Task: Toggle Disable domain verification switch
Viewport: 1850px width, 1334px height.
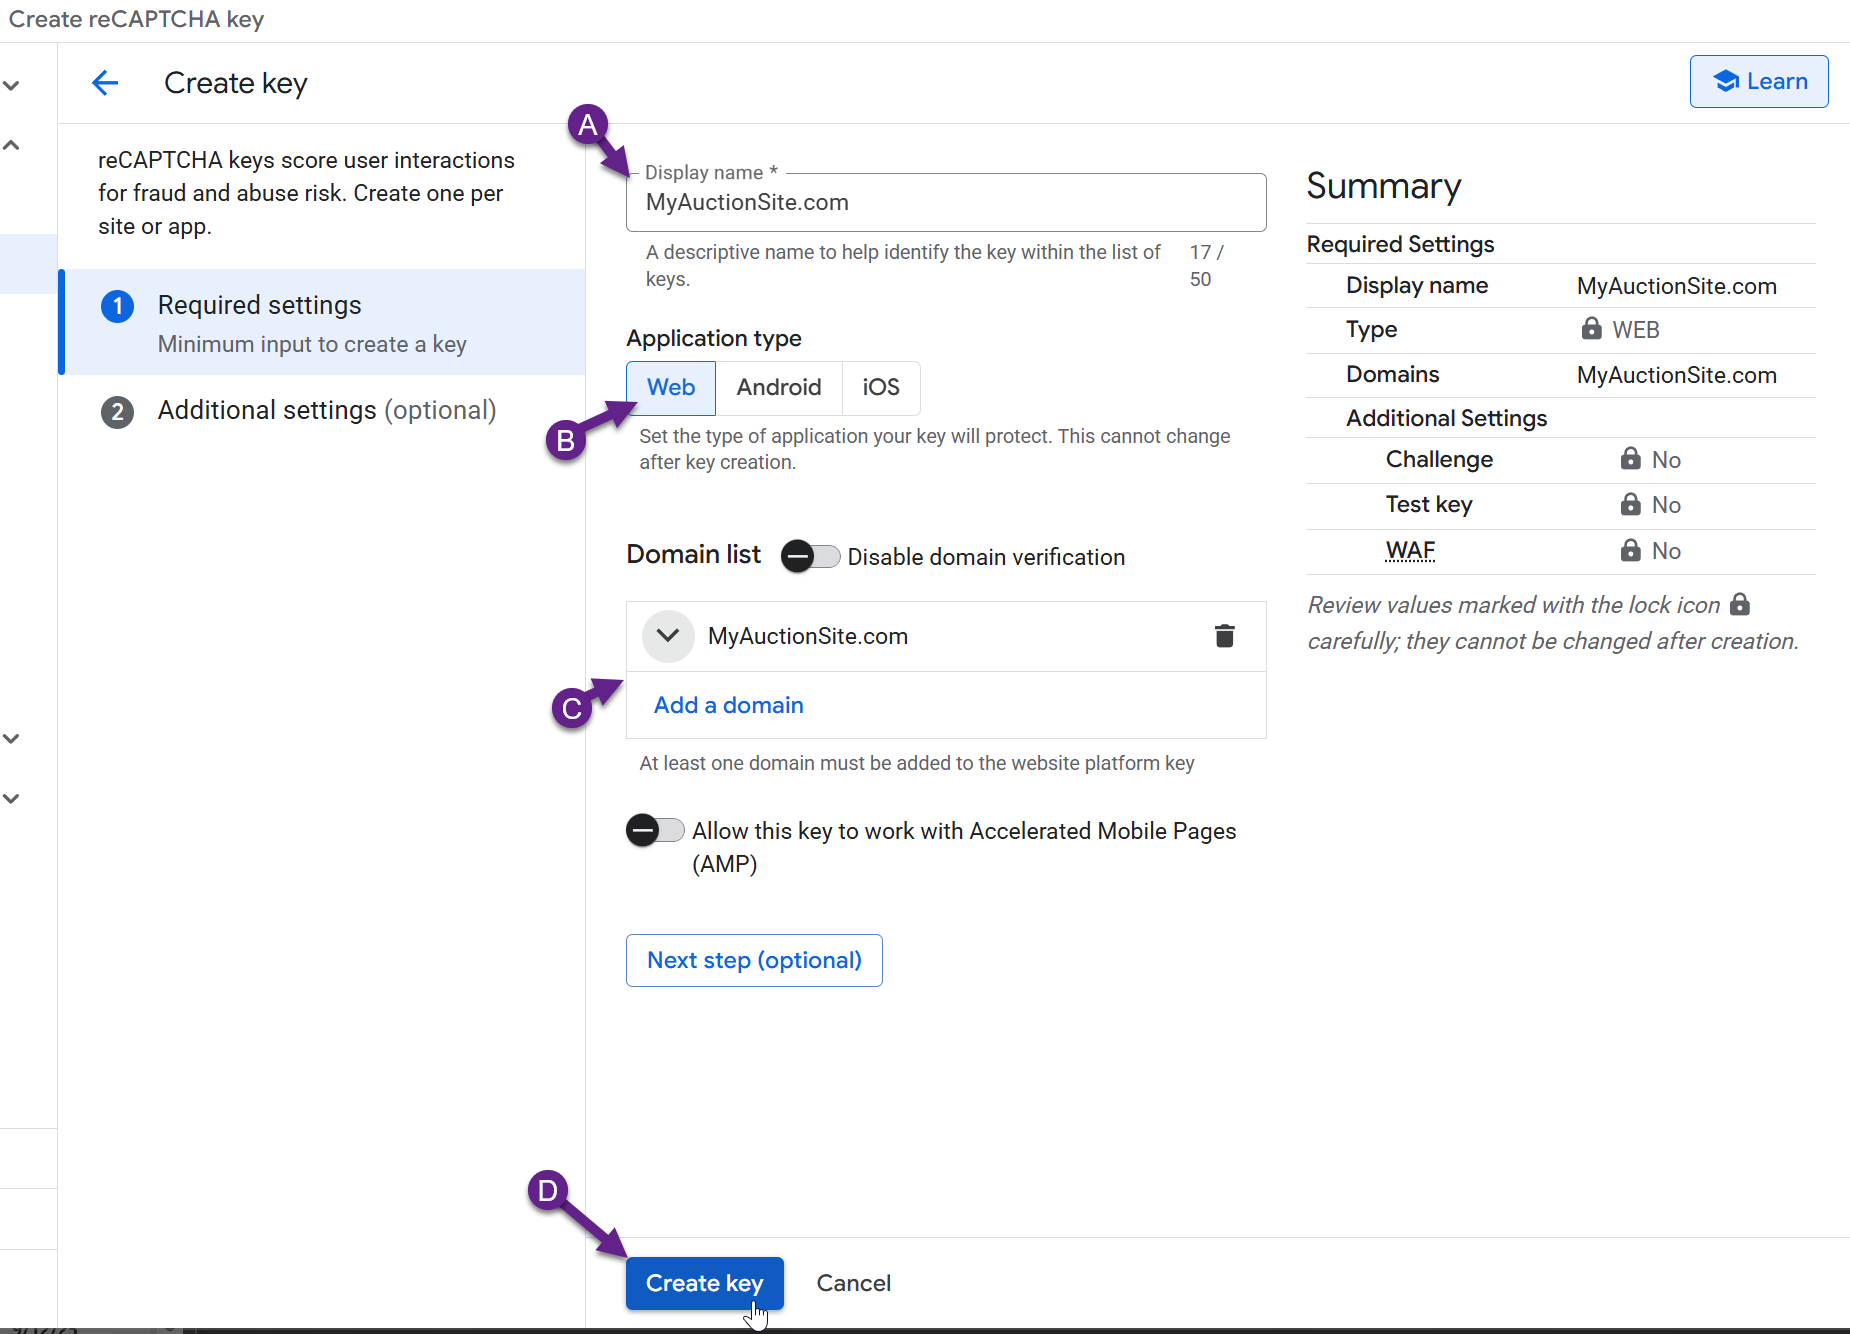Action: (x=810, y=556)
